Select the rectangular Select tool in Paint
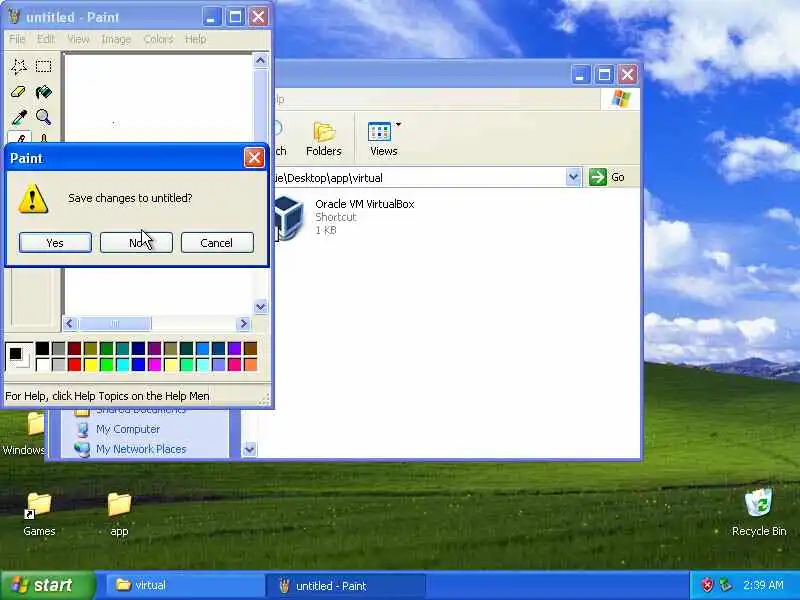800x600 pixels. click(x=43, y=66)
